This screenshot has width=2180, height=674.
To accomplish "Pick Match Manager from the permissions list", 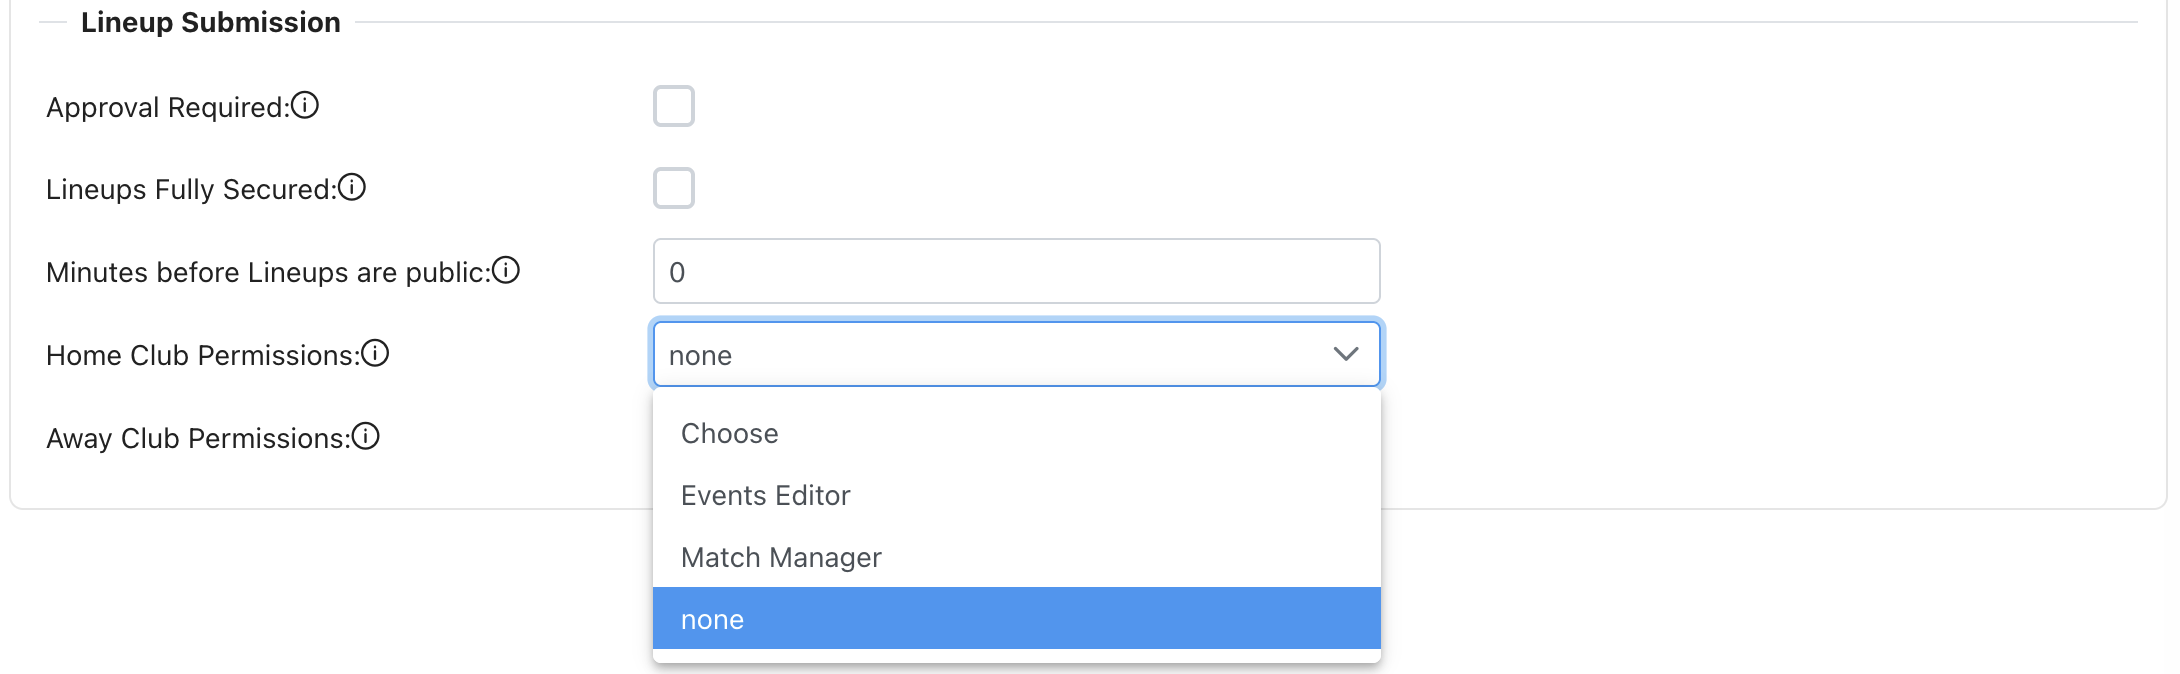I will (781, 557).
